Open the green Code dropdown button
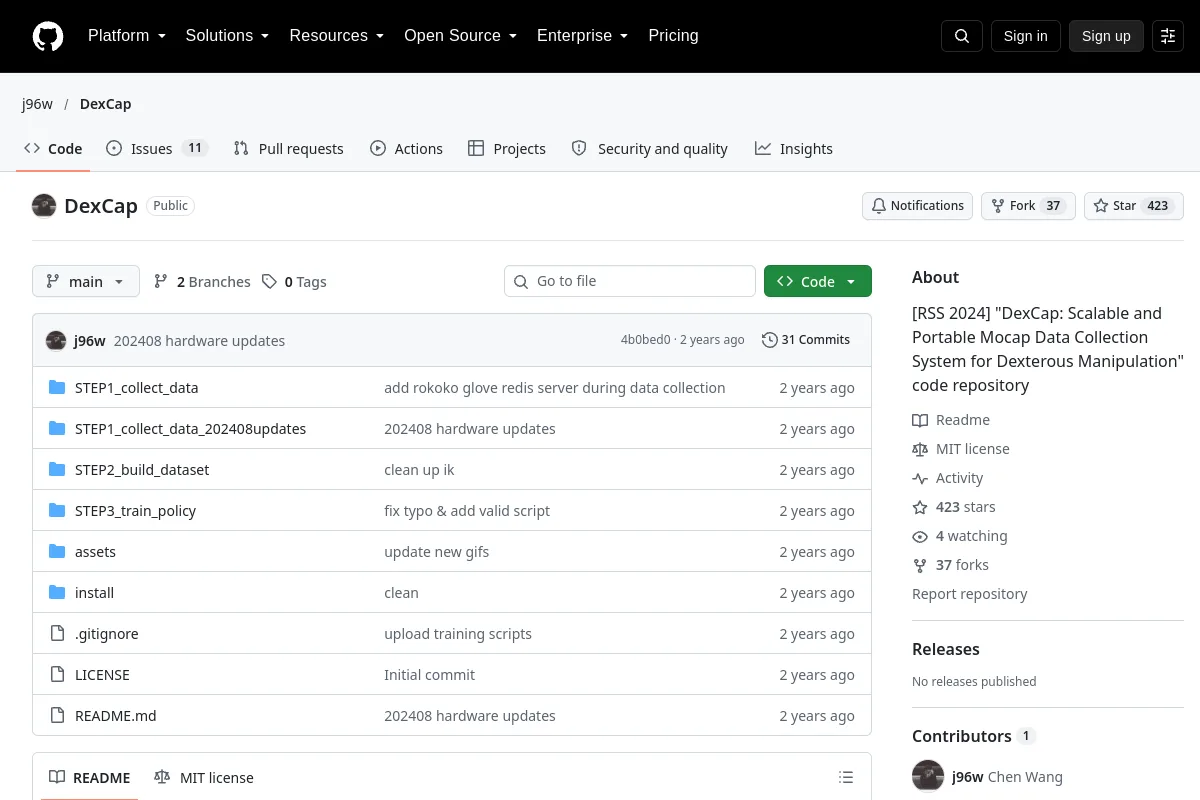Image resolution: width=1200 pixels, height=800 pixels. click(x=818, y=282)
